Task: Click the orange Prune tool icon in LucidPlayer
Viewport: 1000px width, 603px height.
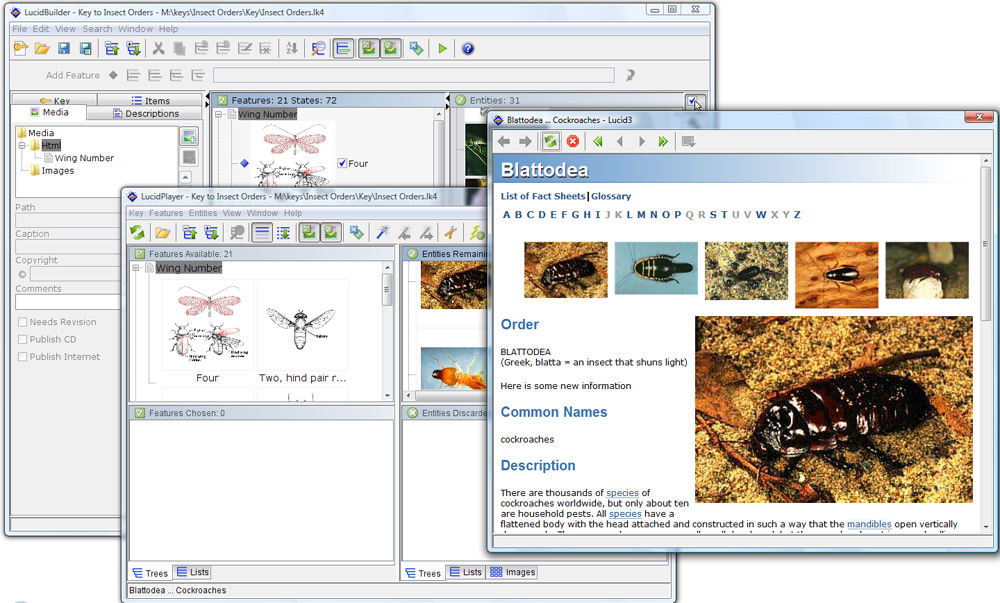Action: [451, 233]
